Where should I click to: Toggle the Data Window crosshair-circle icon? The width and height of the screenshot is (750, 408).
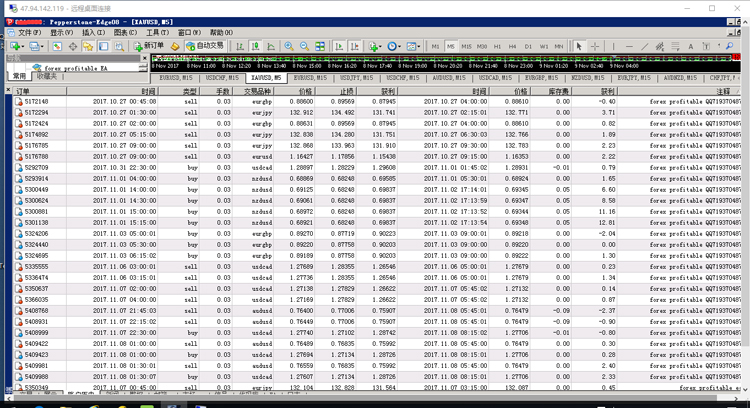tap(73, 46)
